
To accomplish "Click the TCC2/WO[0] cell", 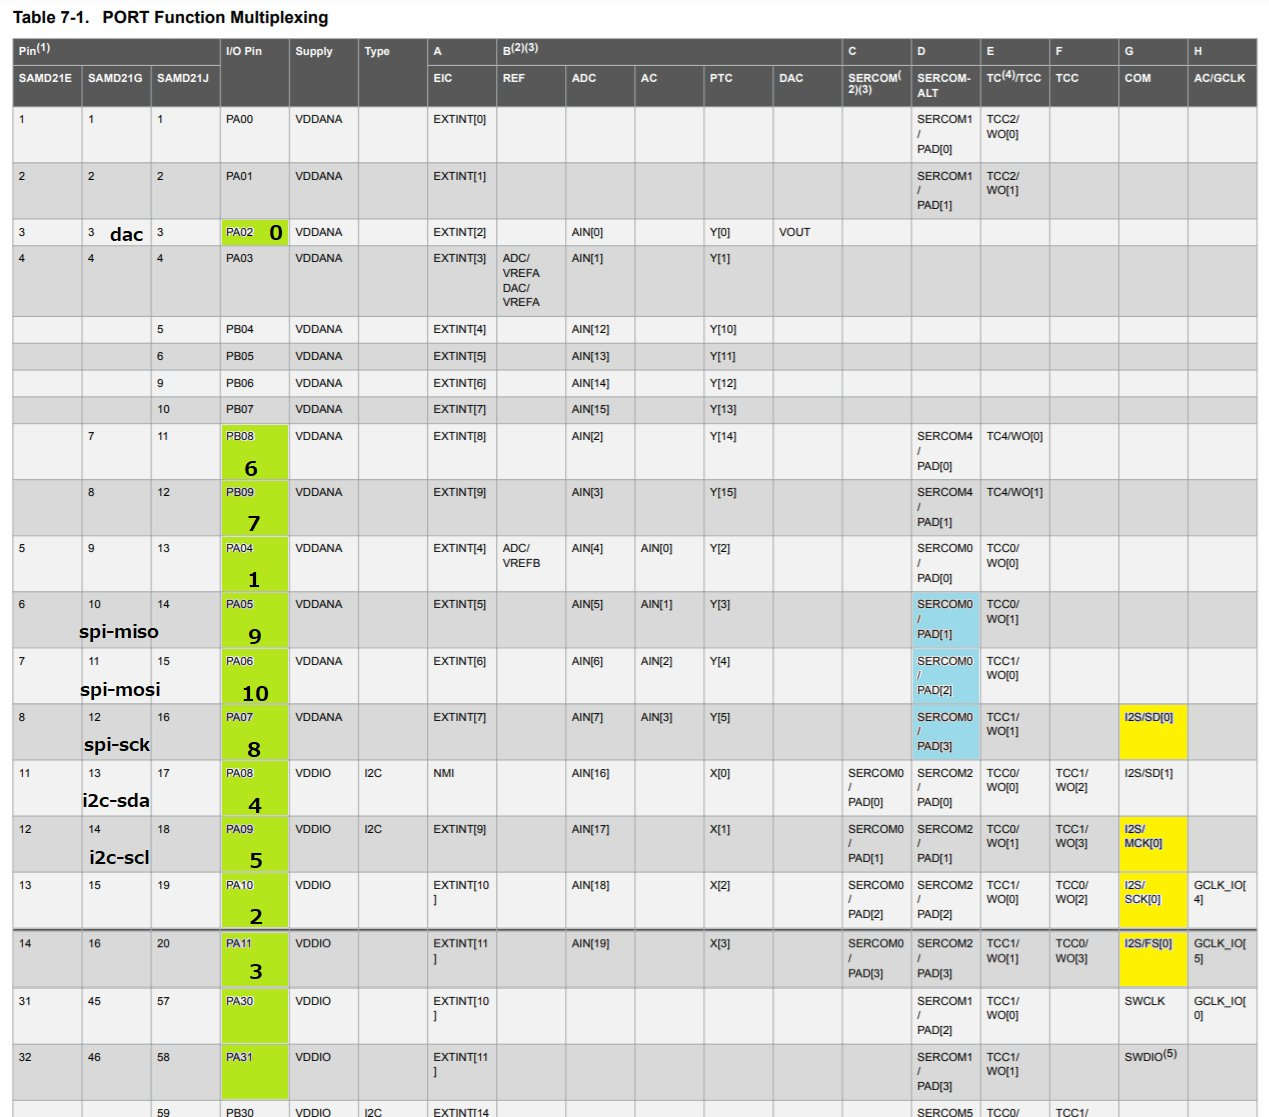I will pyautogui.click(x=1014, y=135).
